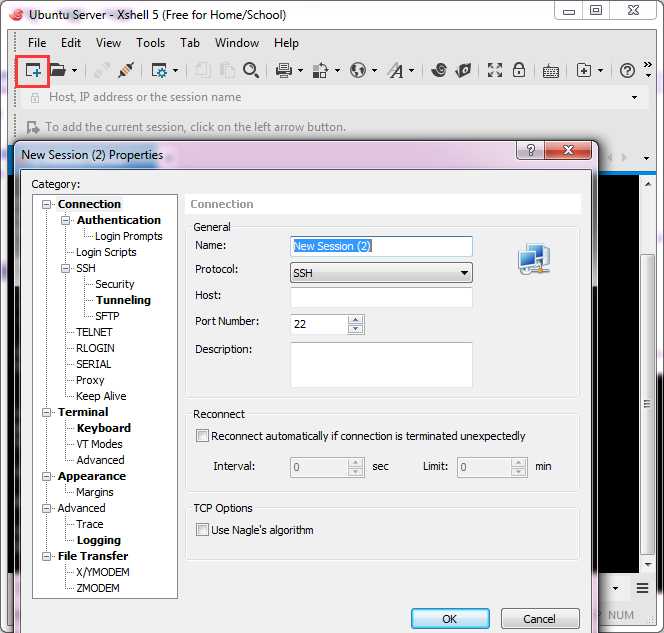Click the Name input field
This screenshot has width=664, height=633.
(x=381, y=246)
